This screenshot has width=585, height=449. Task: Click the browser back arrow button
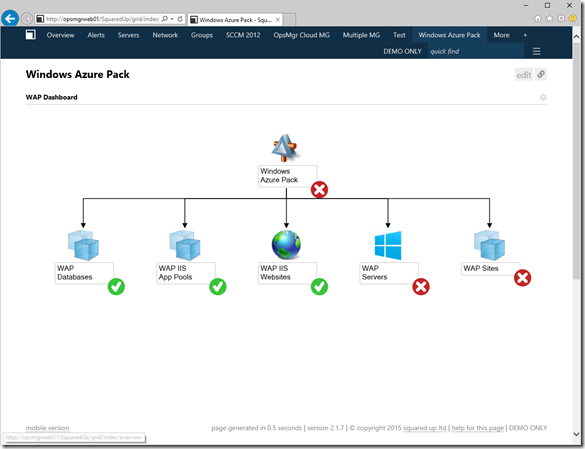click(10, 18)
